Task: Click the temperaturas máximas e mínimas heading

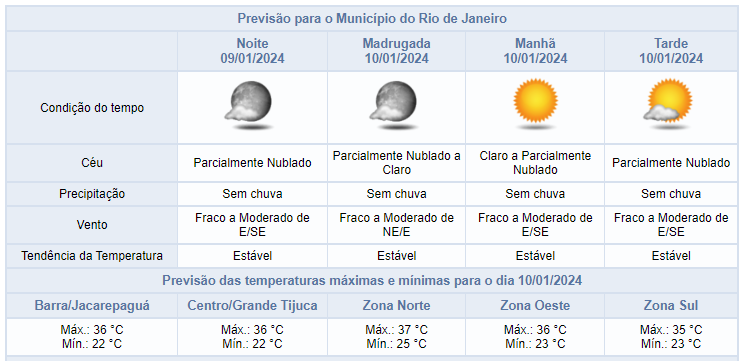Action: click(x=372, y=280)
